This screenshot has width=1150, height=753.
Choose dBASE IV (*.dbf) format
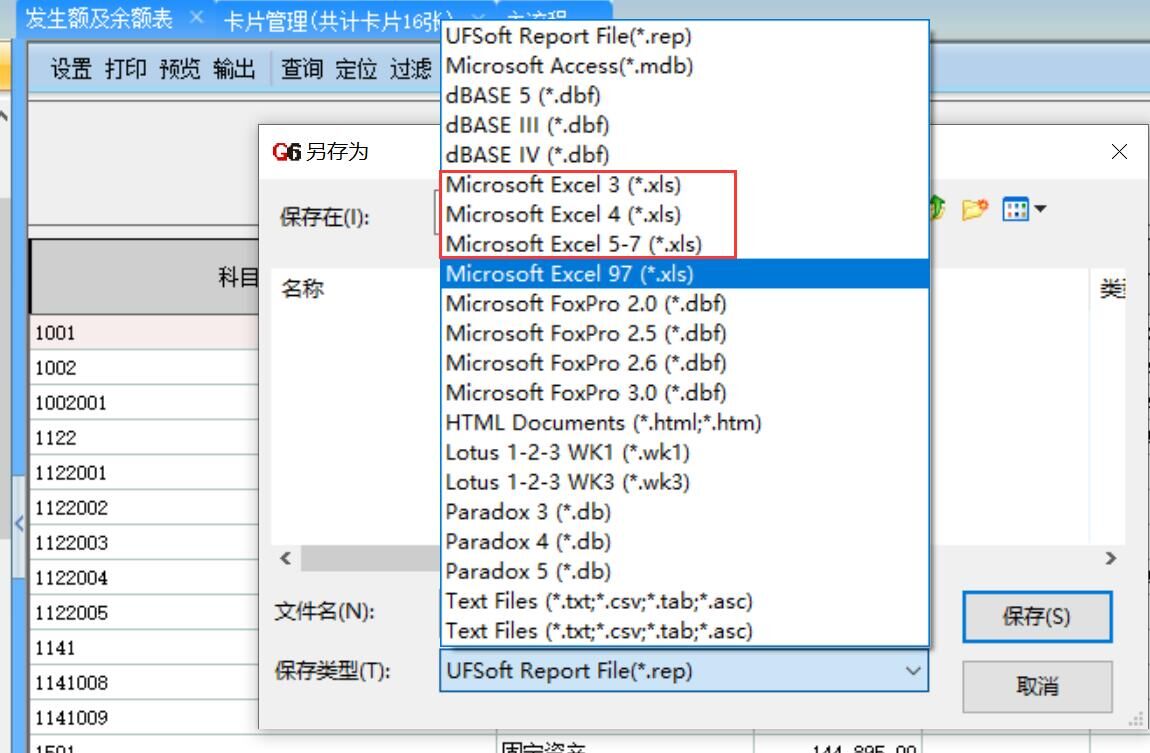[x=685, y=155]
